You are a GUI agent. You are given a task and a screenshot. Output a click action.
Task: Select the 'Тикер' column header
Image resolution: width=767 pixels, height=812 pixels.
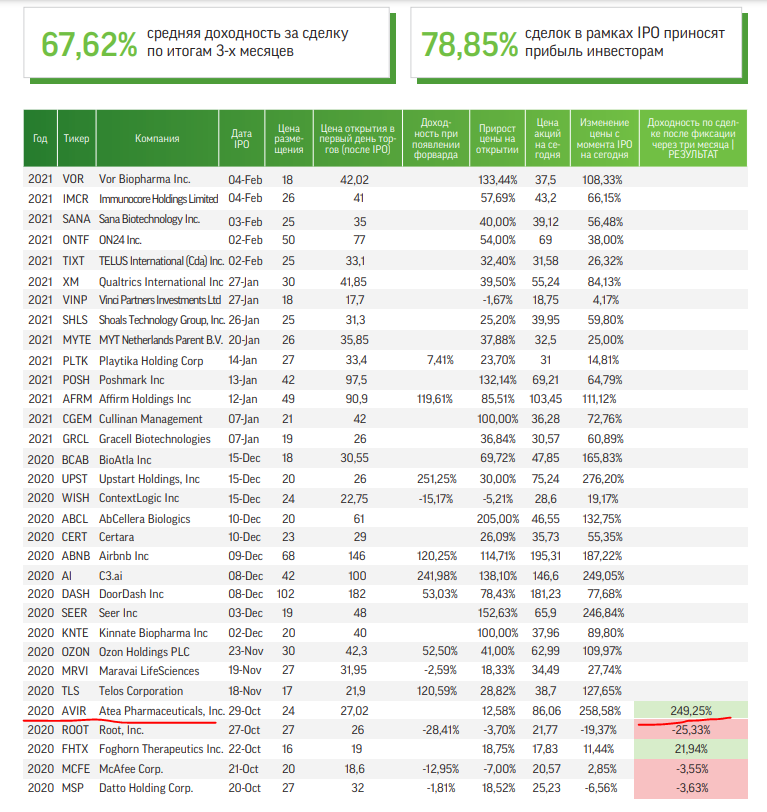(77, 138)
